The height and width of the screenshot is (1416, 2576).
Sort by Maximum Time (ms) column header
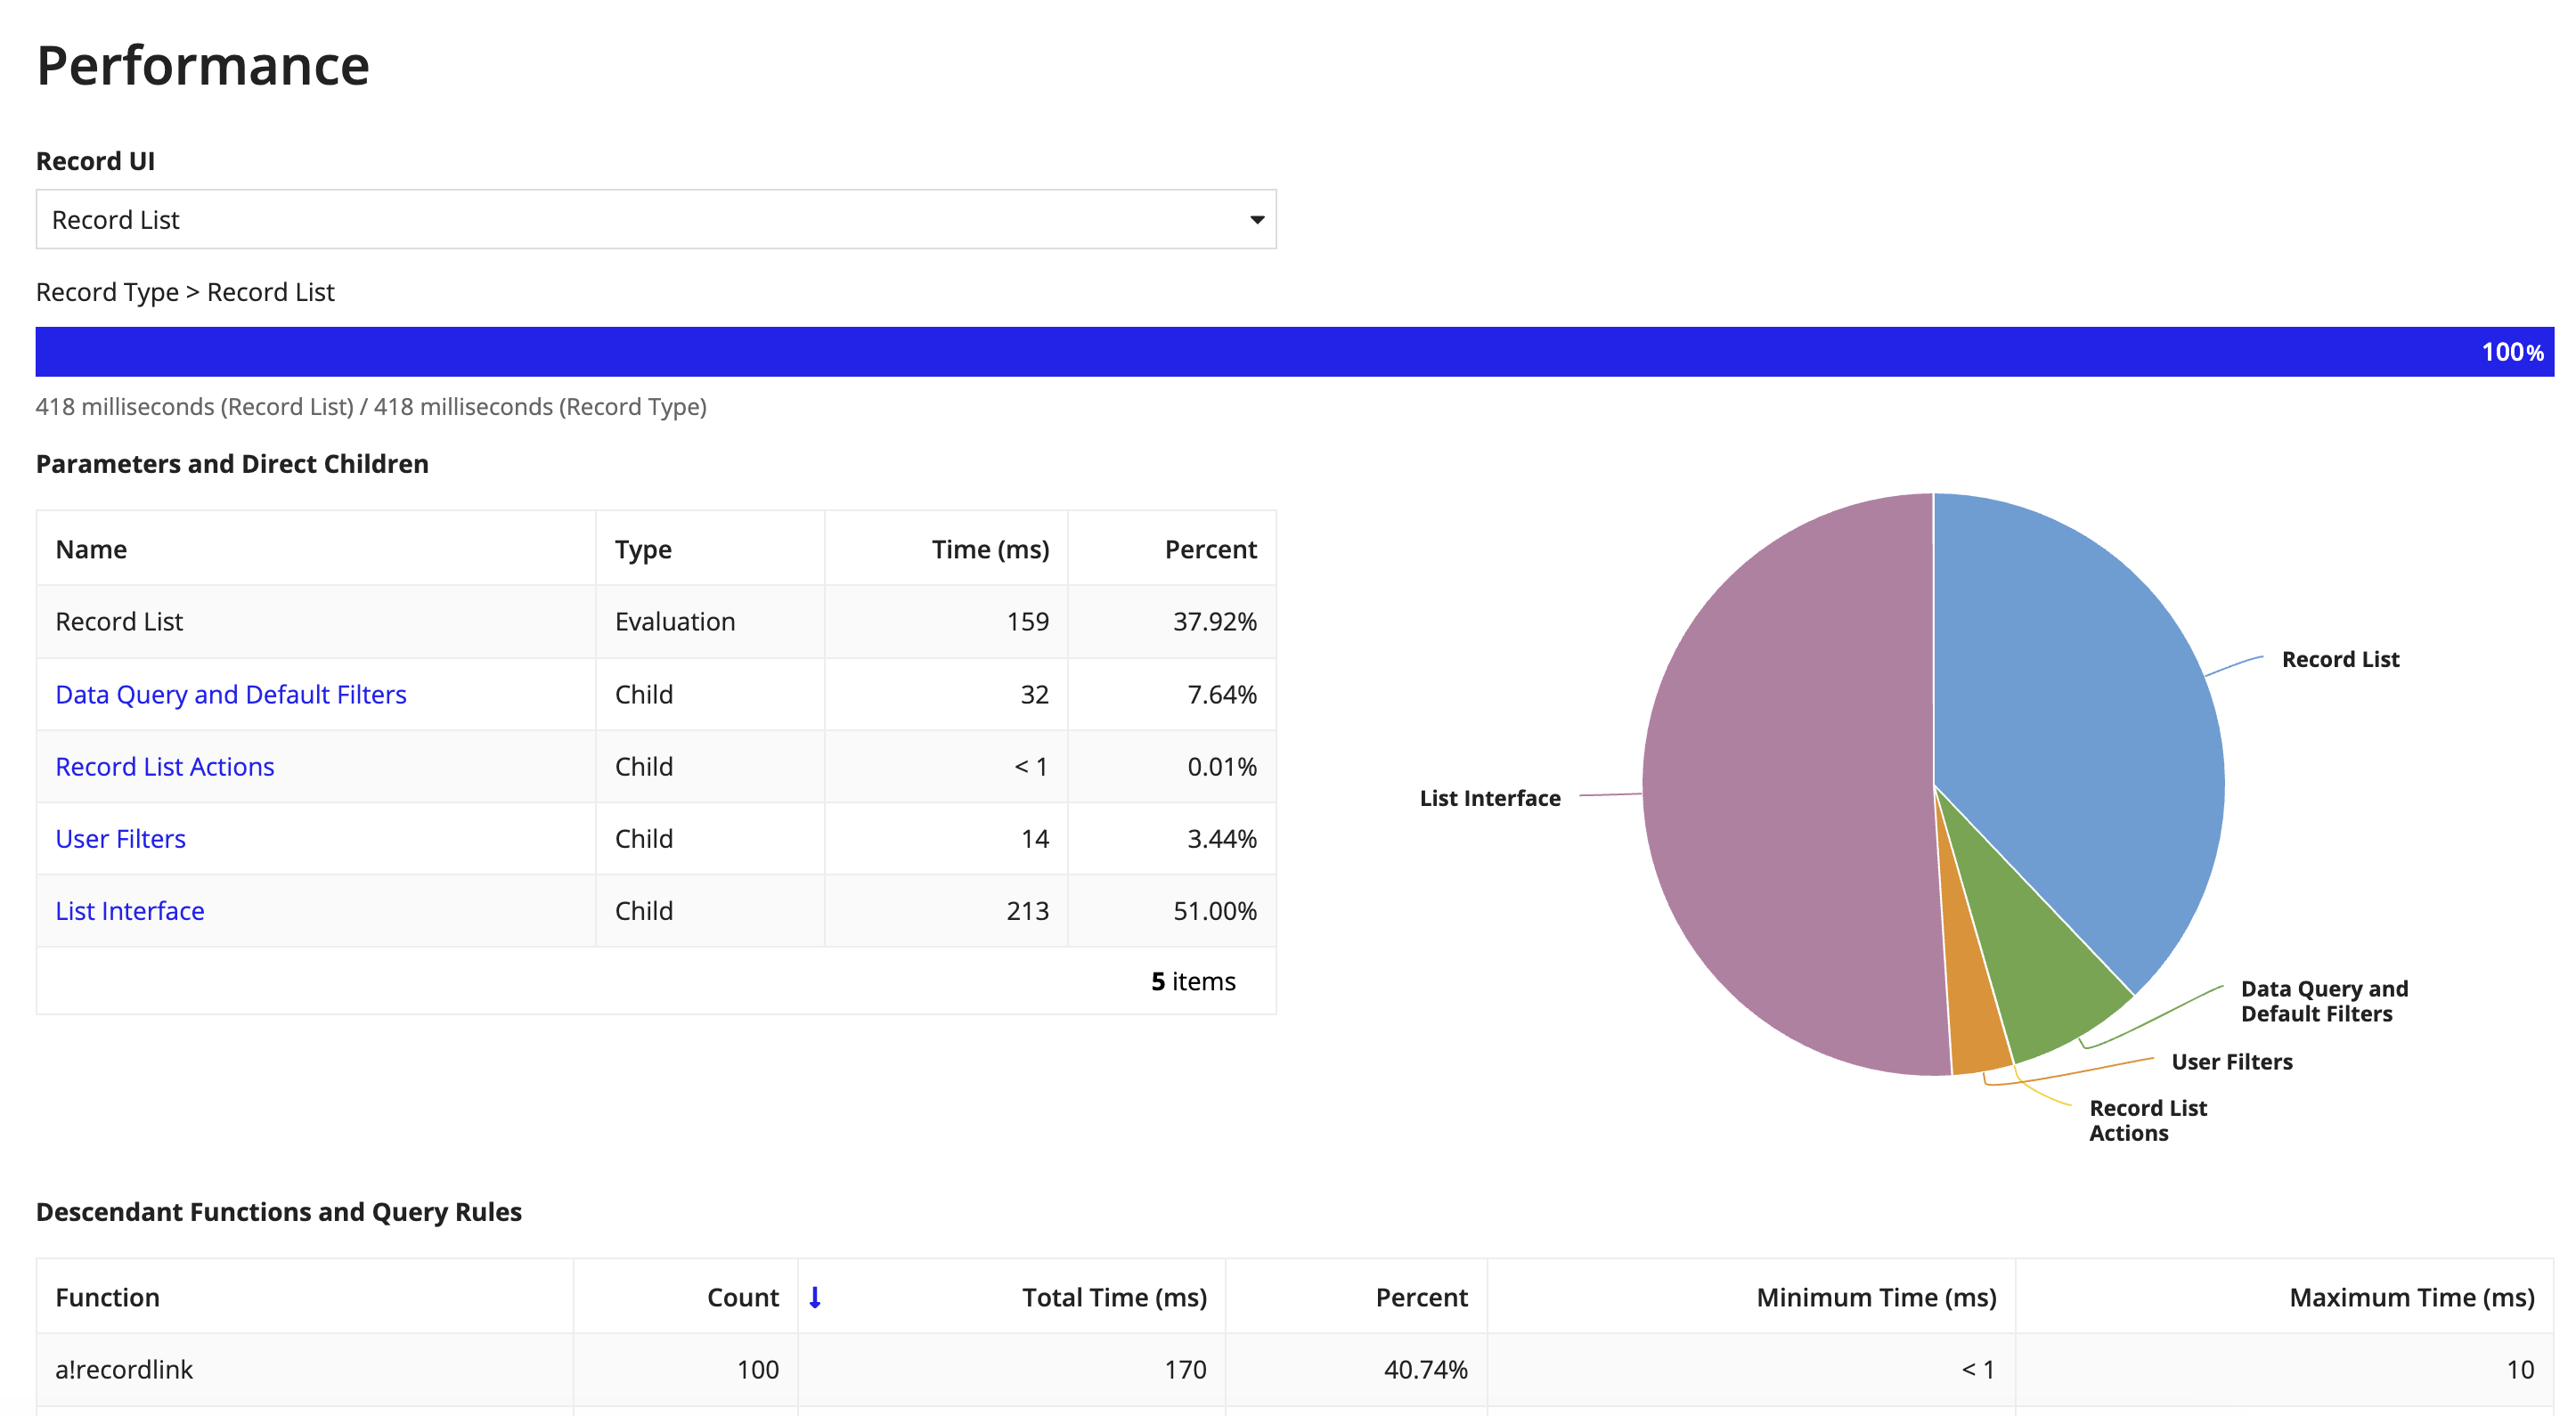[2412, 1297]
